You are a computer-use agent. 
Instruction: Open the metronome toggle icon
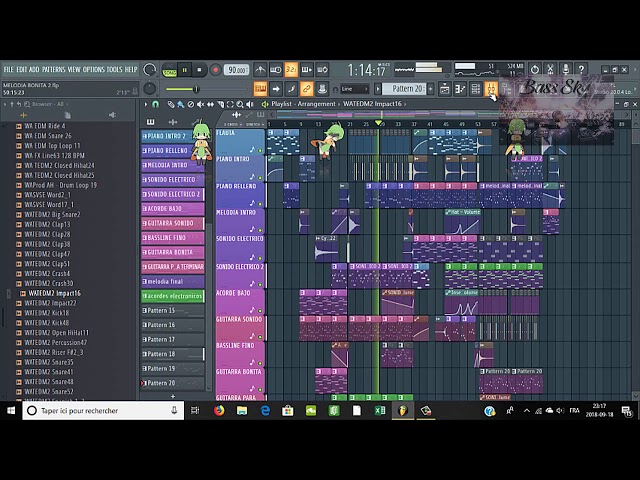pos(260,70)
